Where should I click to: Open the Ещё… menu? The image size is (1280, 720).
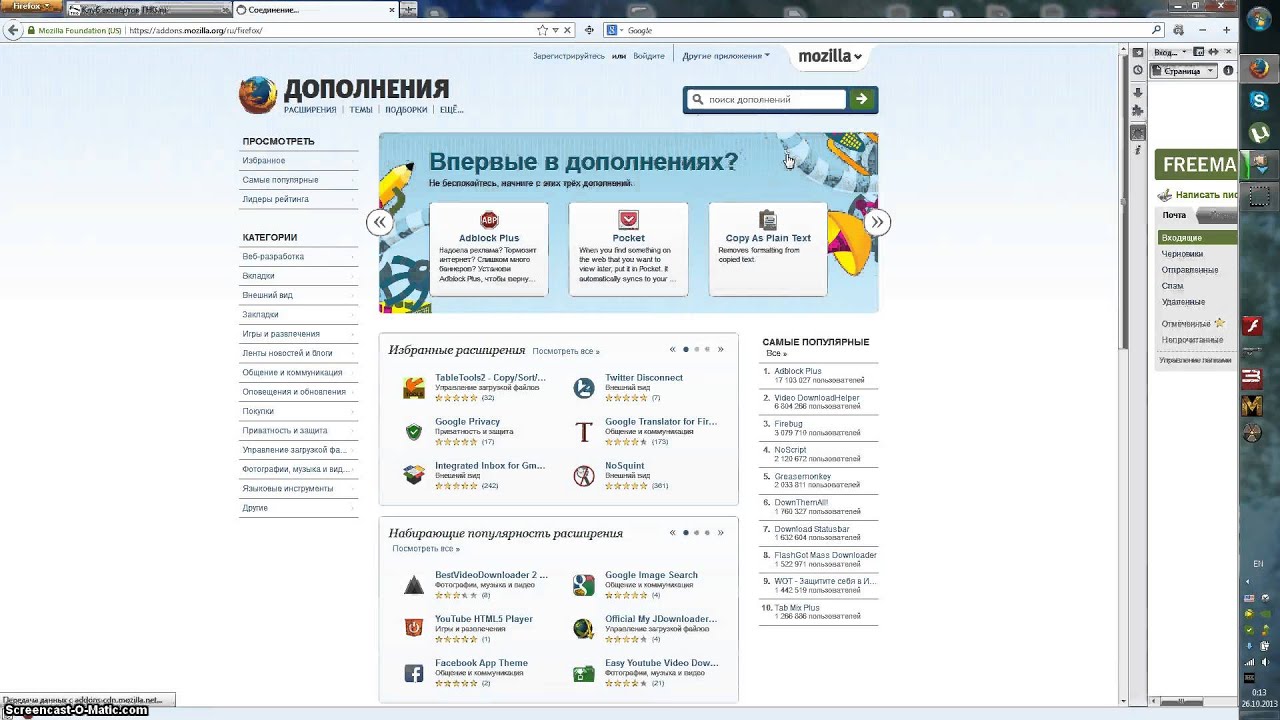[452, 110]
